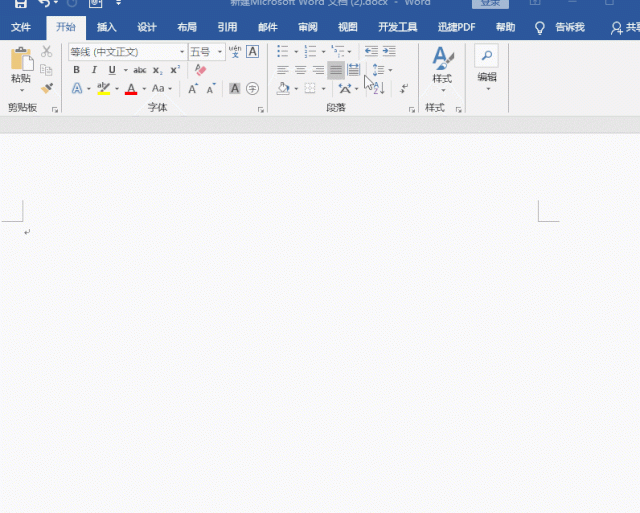Click the multilevel list icon
Viewport: 640px width, 513px height.
click(338, 51)
